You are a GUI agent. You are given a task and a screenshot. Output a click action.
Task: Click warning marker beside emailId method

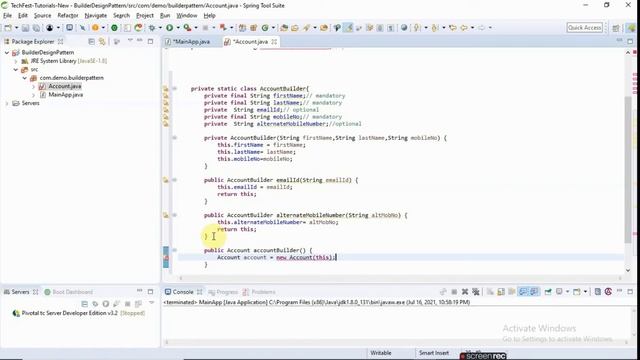tap(166, 180)
